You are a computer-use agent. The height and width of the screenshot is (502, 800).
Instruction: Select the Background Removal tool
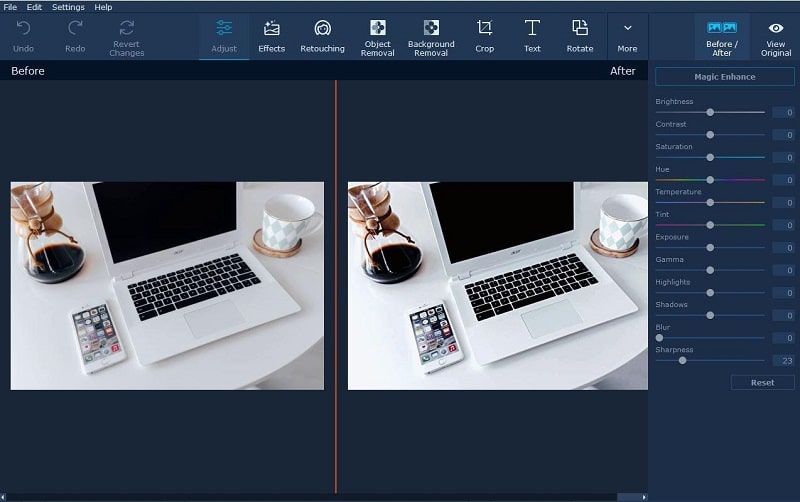coord(431,29)
